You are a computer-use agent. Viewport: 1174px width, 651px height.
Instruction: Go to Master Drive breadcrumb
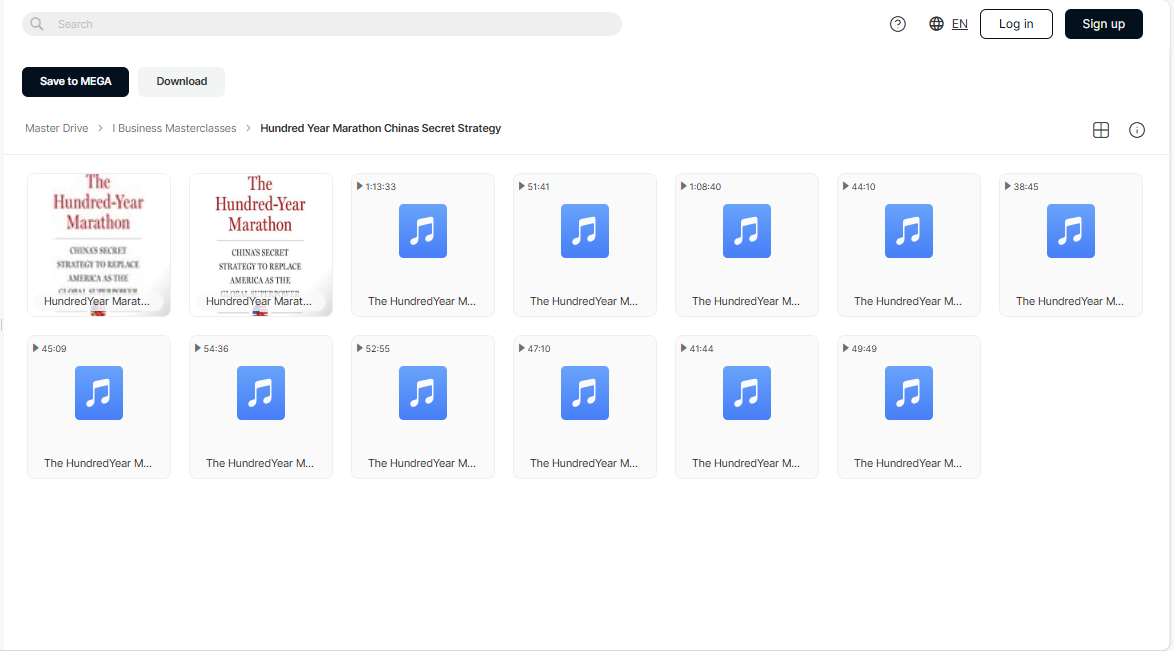(x=57, y=128)
